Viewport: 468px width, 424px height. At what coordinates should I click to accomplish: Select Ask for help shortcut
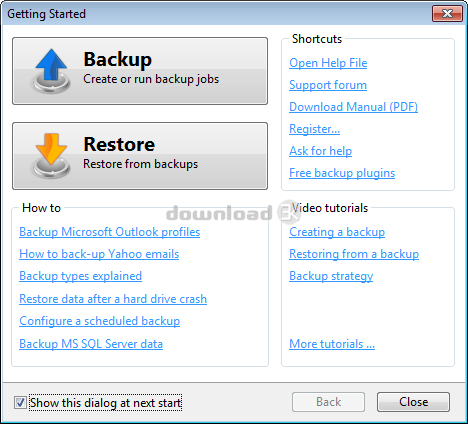[320, 151]
